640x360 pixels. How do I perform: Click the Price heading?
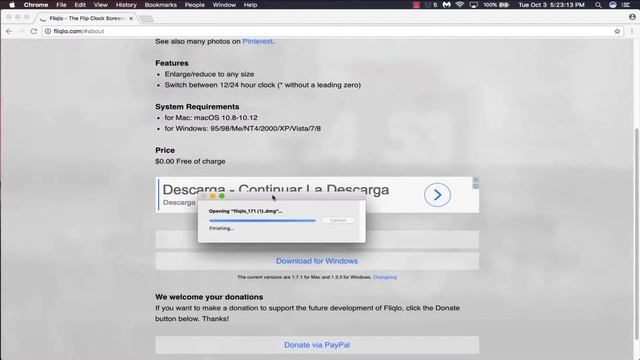click(165, 150)
